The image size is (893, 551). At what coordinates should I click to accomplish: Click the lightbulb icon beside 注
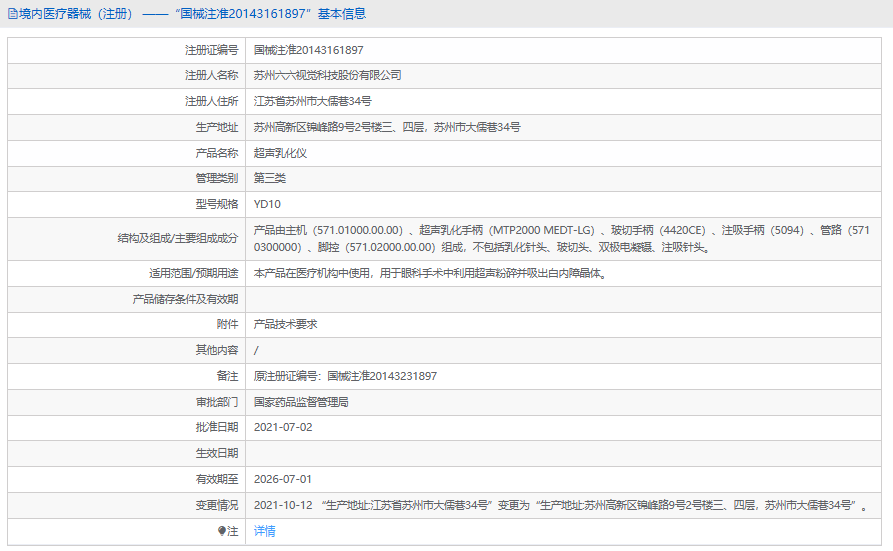pos(222,531)
